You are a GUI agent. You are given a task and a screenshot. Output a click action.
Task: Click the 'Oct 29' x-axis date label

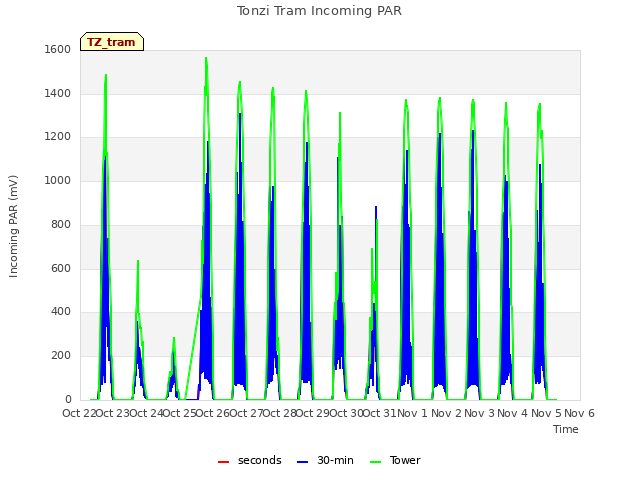tap(313, 413)
